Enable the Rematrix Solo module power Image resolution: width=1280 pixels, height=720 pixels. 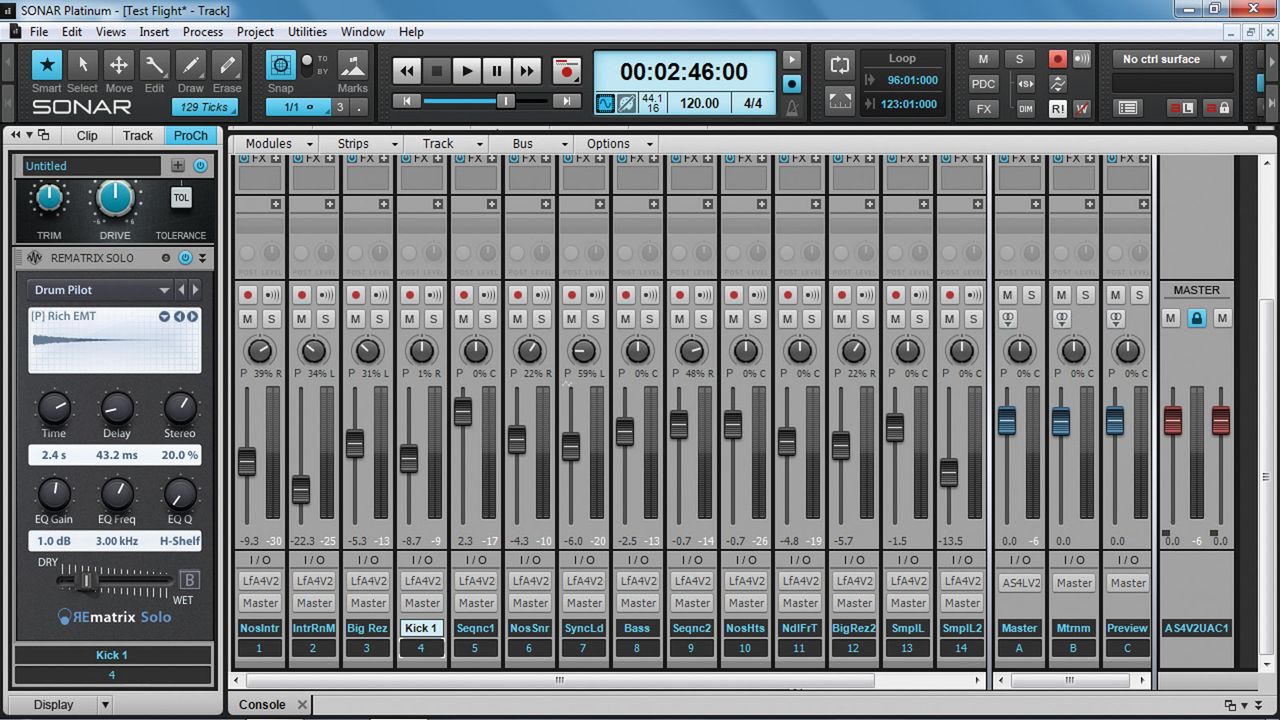[184, 258]
